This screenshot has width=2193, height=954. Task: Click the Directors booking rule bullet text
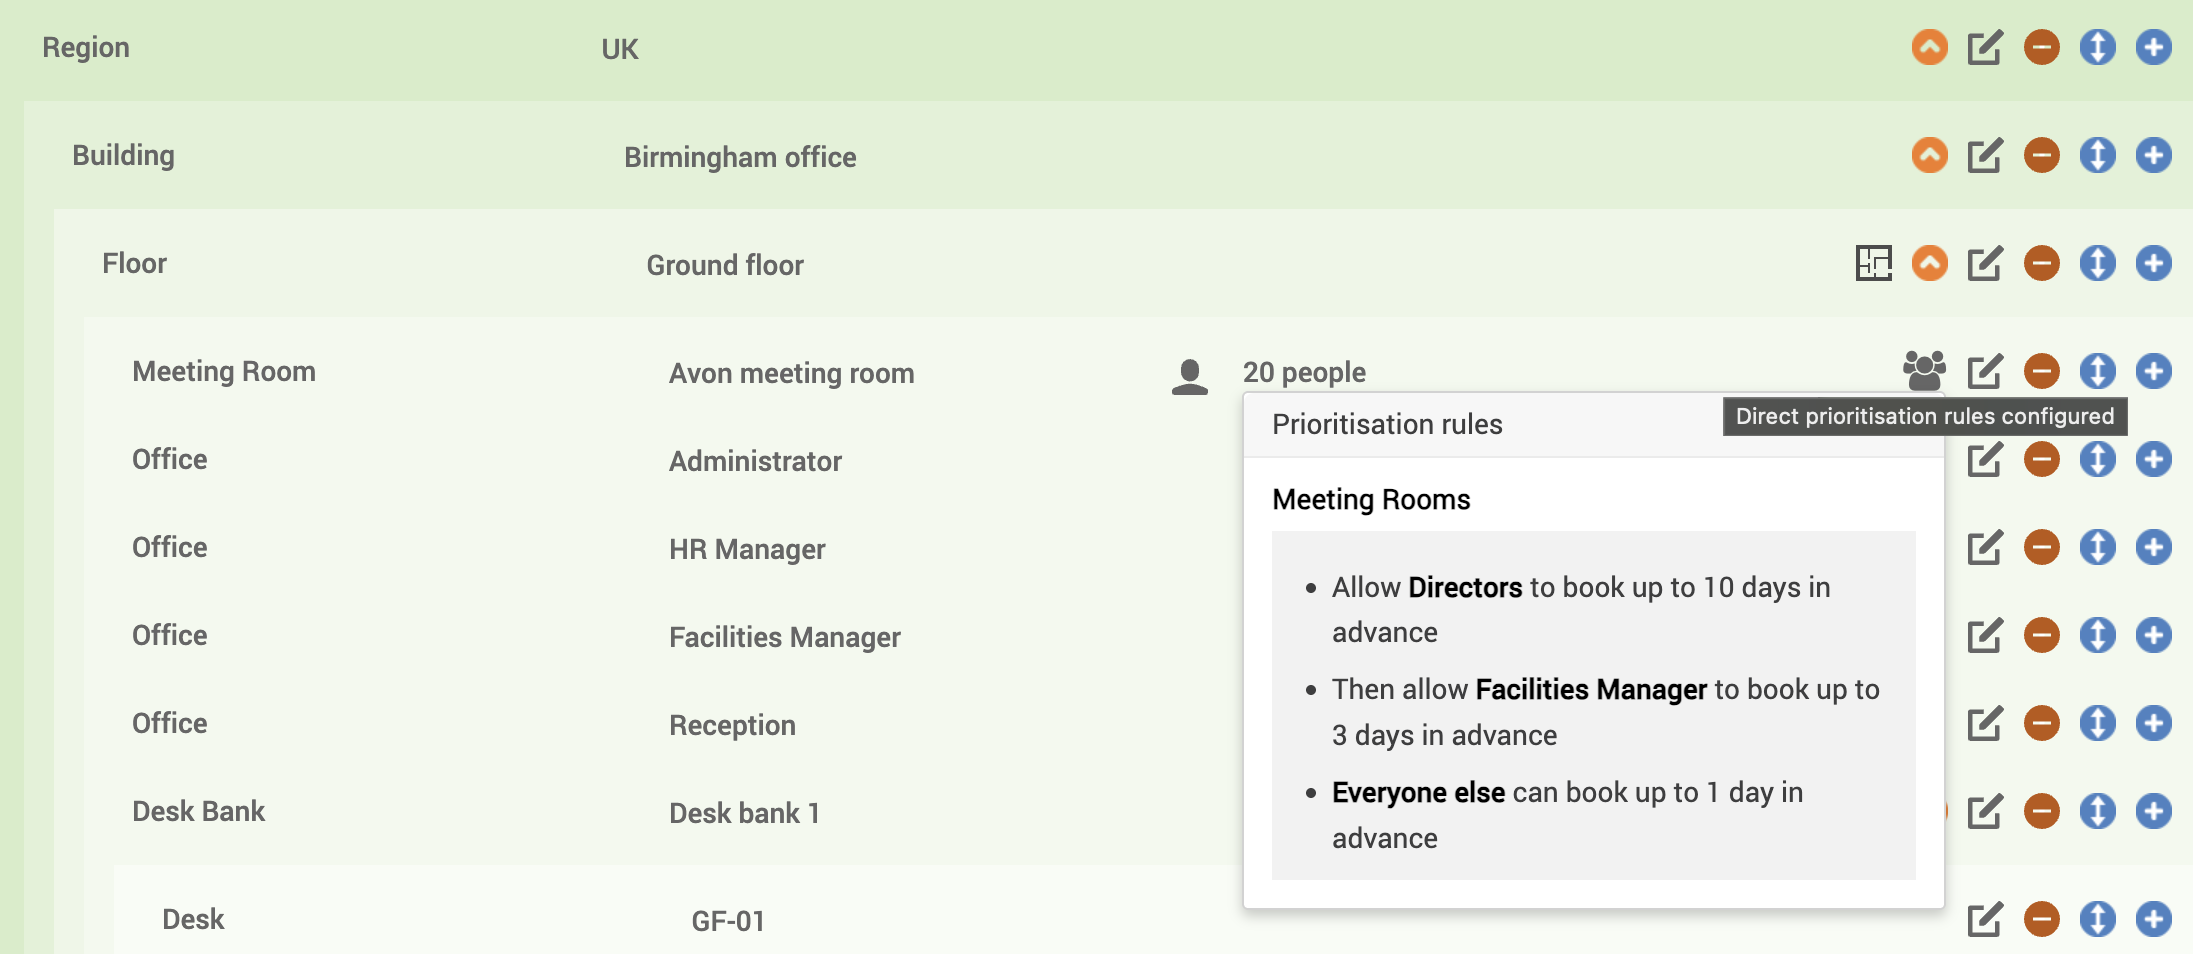click(x=1580, y=609)
